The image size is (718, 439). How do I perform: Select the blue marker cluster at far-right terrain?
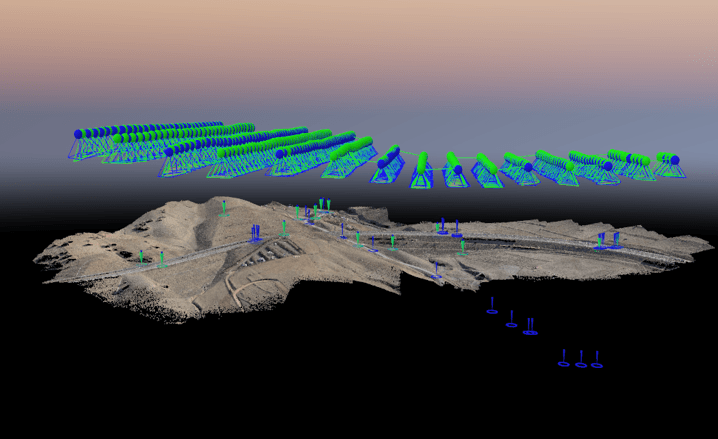[605, 239]
